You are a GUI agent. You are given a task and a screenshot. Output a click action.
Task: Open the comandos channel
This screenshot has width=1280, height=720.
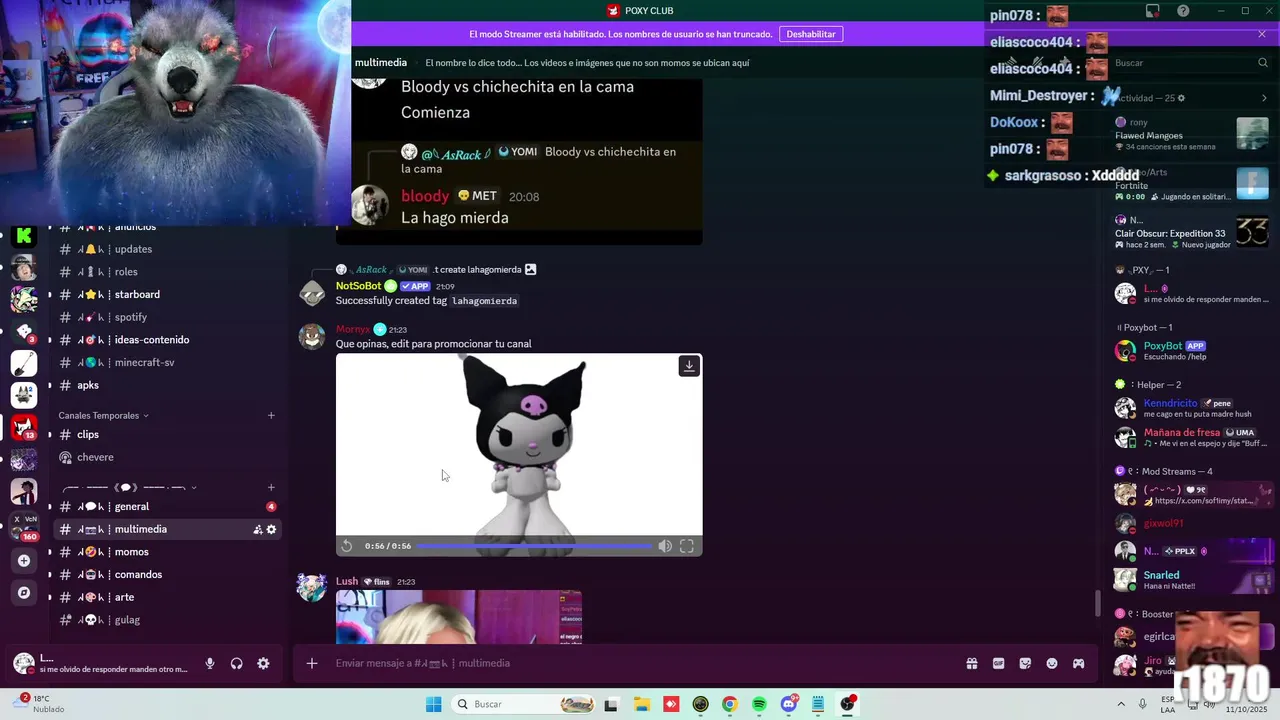[x=167, y=575]
